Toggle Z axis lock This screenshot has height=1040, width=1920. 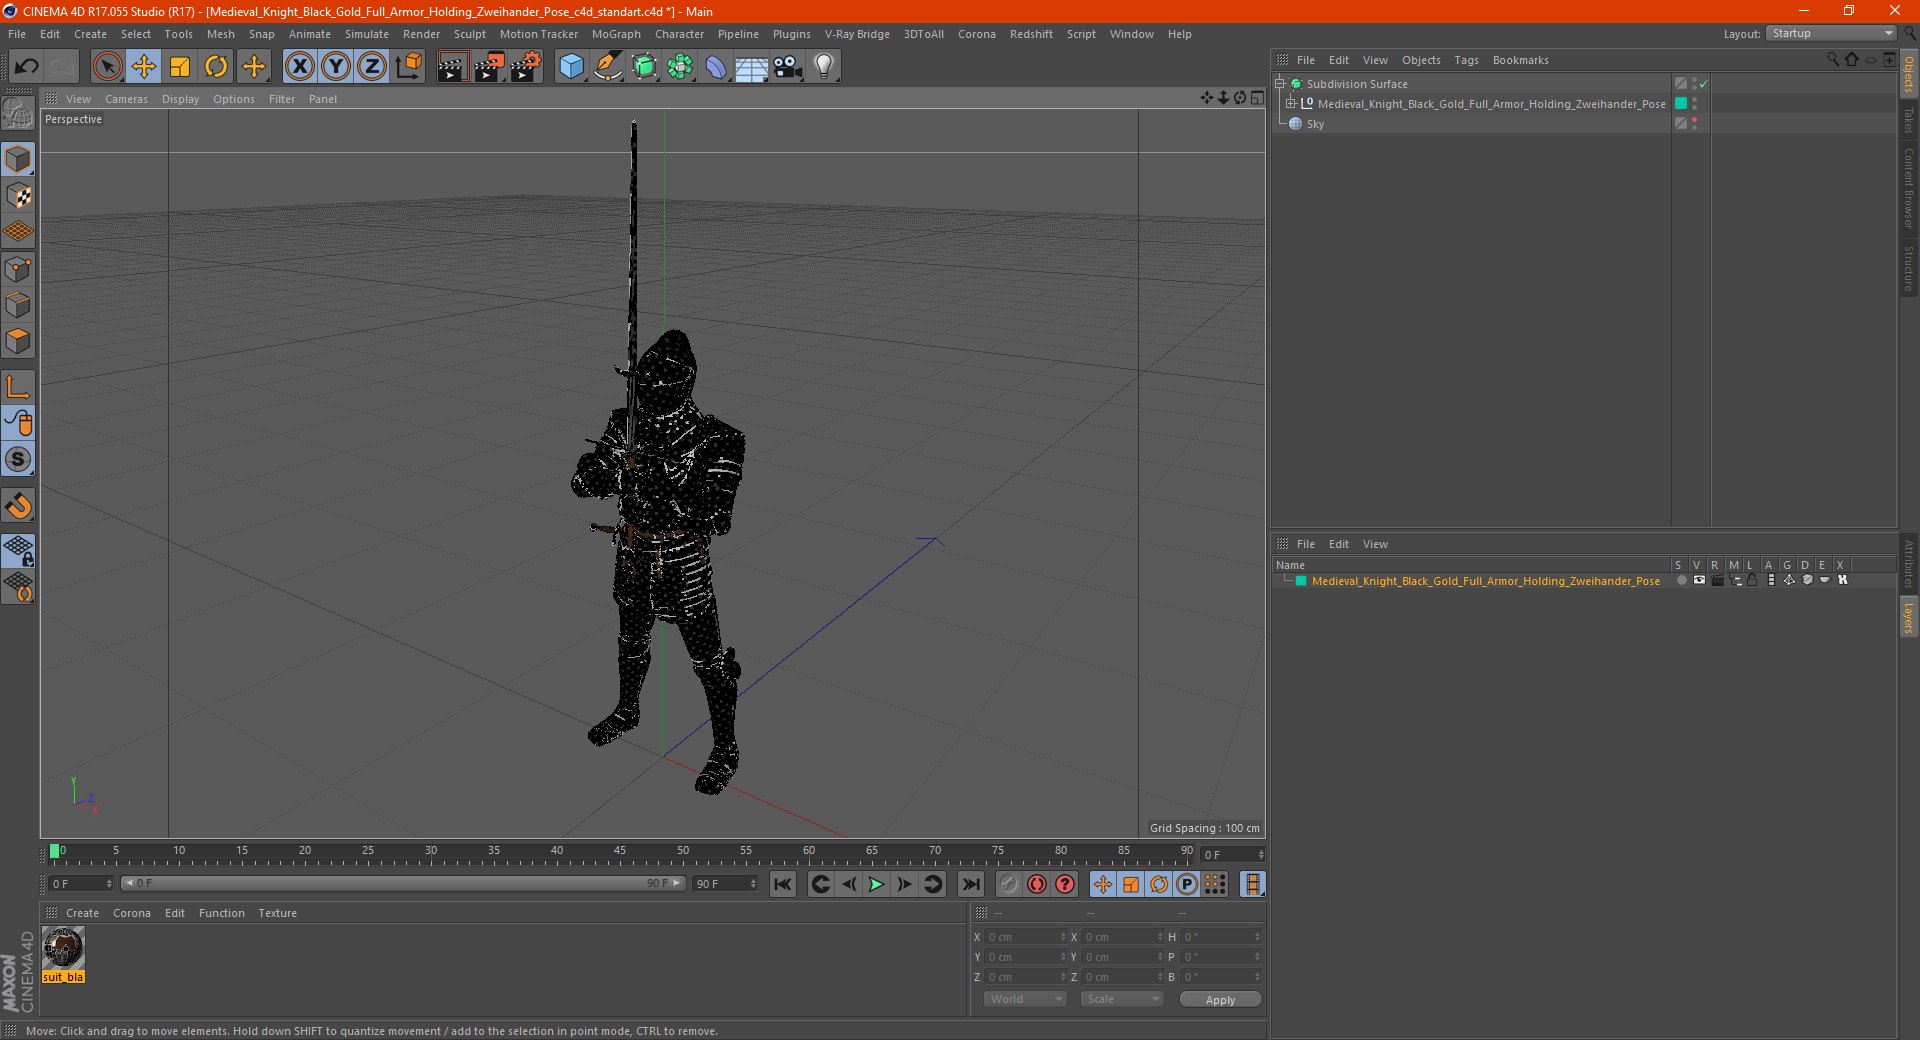[372, 67]
